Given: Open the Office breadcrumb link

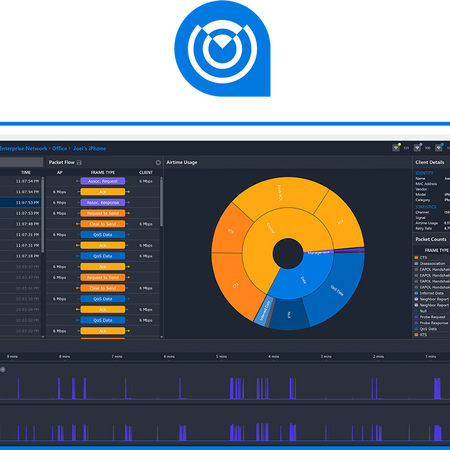Looking at the screenshot, I should [x=60, y=148].
